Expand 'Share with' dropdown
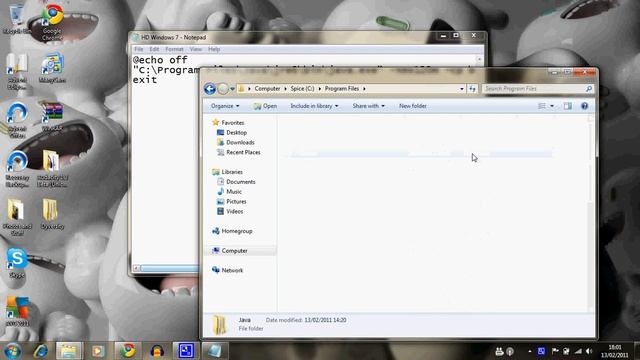The height and width of the screenshot is (360, 640). [369, 106]
